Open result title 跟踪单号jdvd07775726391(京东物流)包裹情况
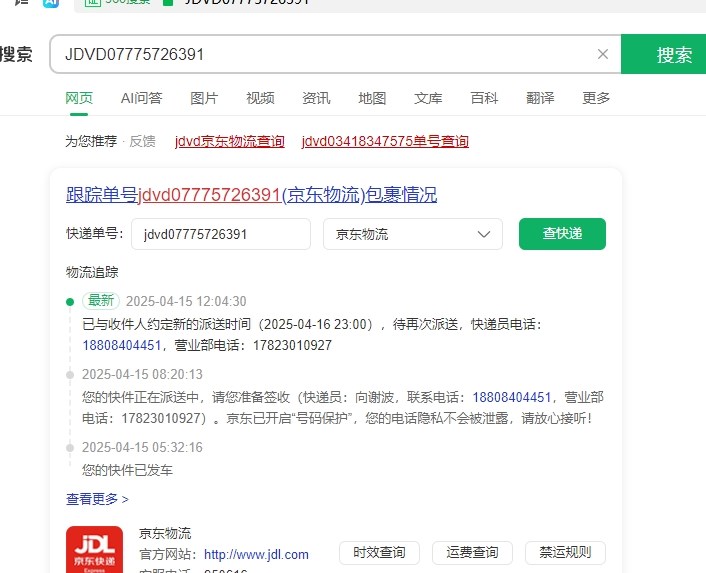 tap(251, 195)
